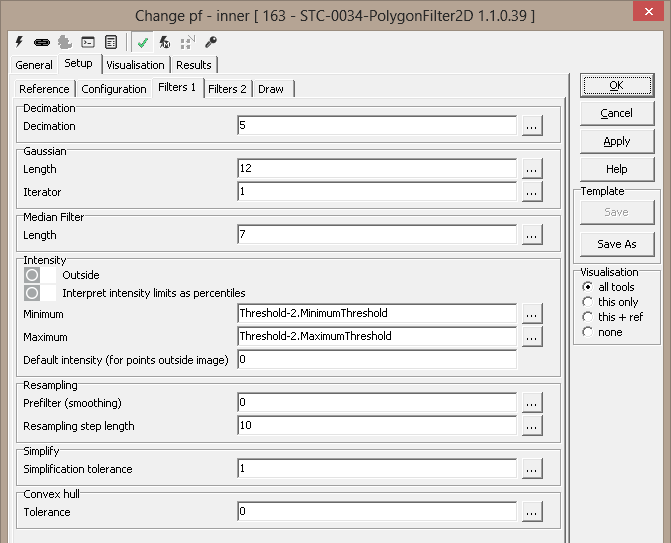Click the document list toolbar icon

point(110,42)
